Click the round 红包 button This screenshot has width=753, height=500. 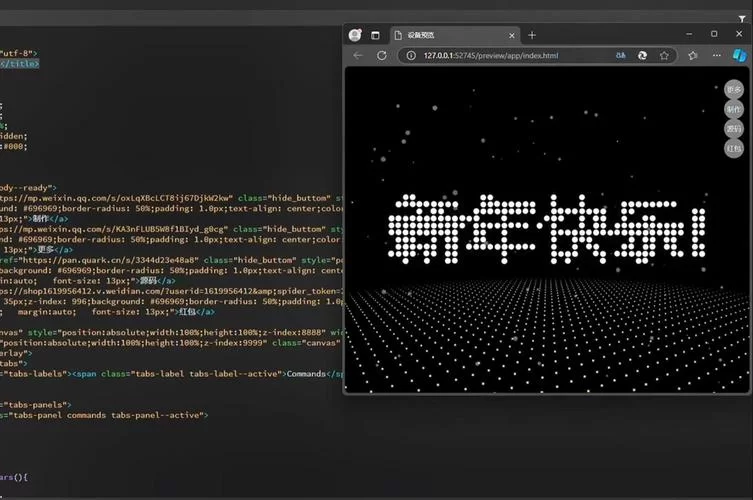coord(735,149)
